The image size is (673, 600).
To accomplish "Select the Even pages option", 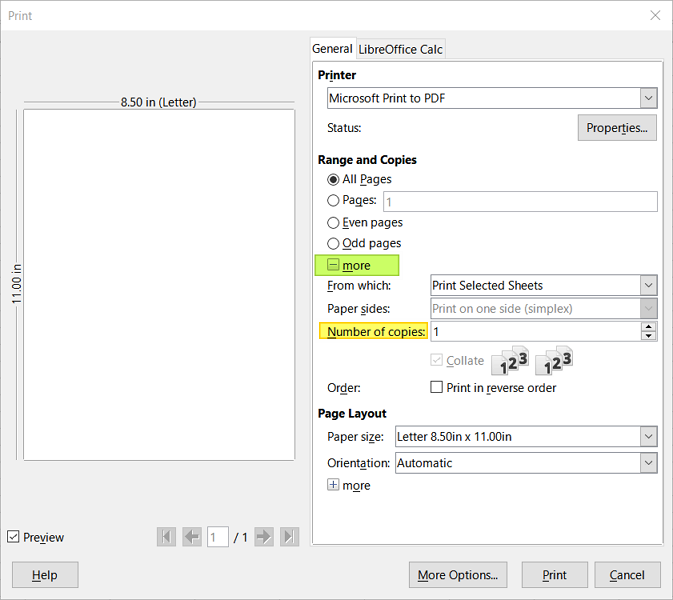I will coord(333,222).
